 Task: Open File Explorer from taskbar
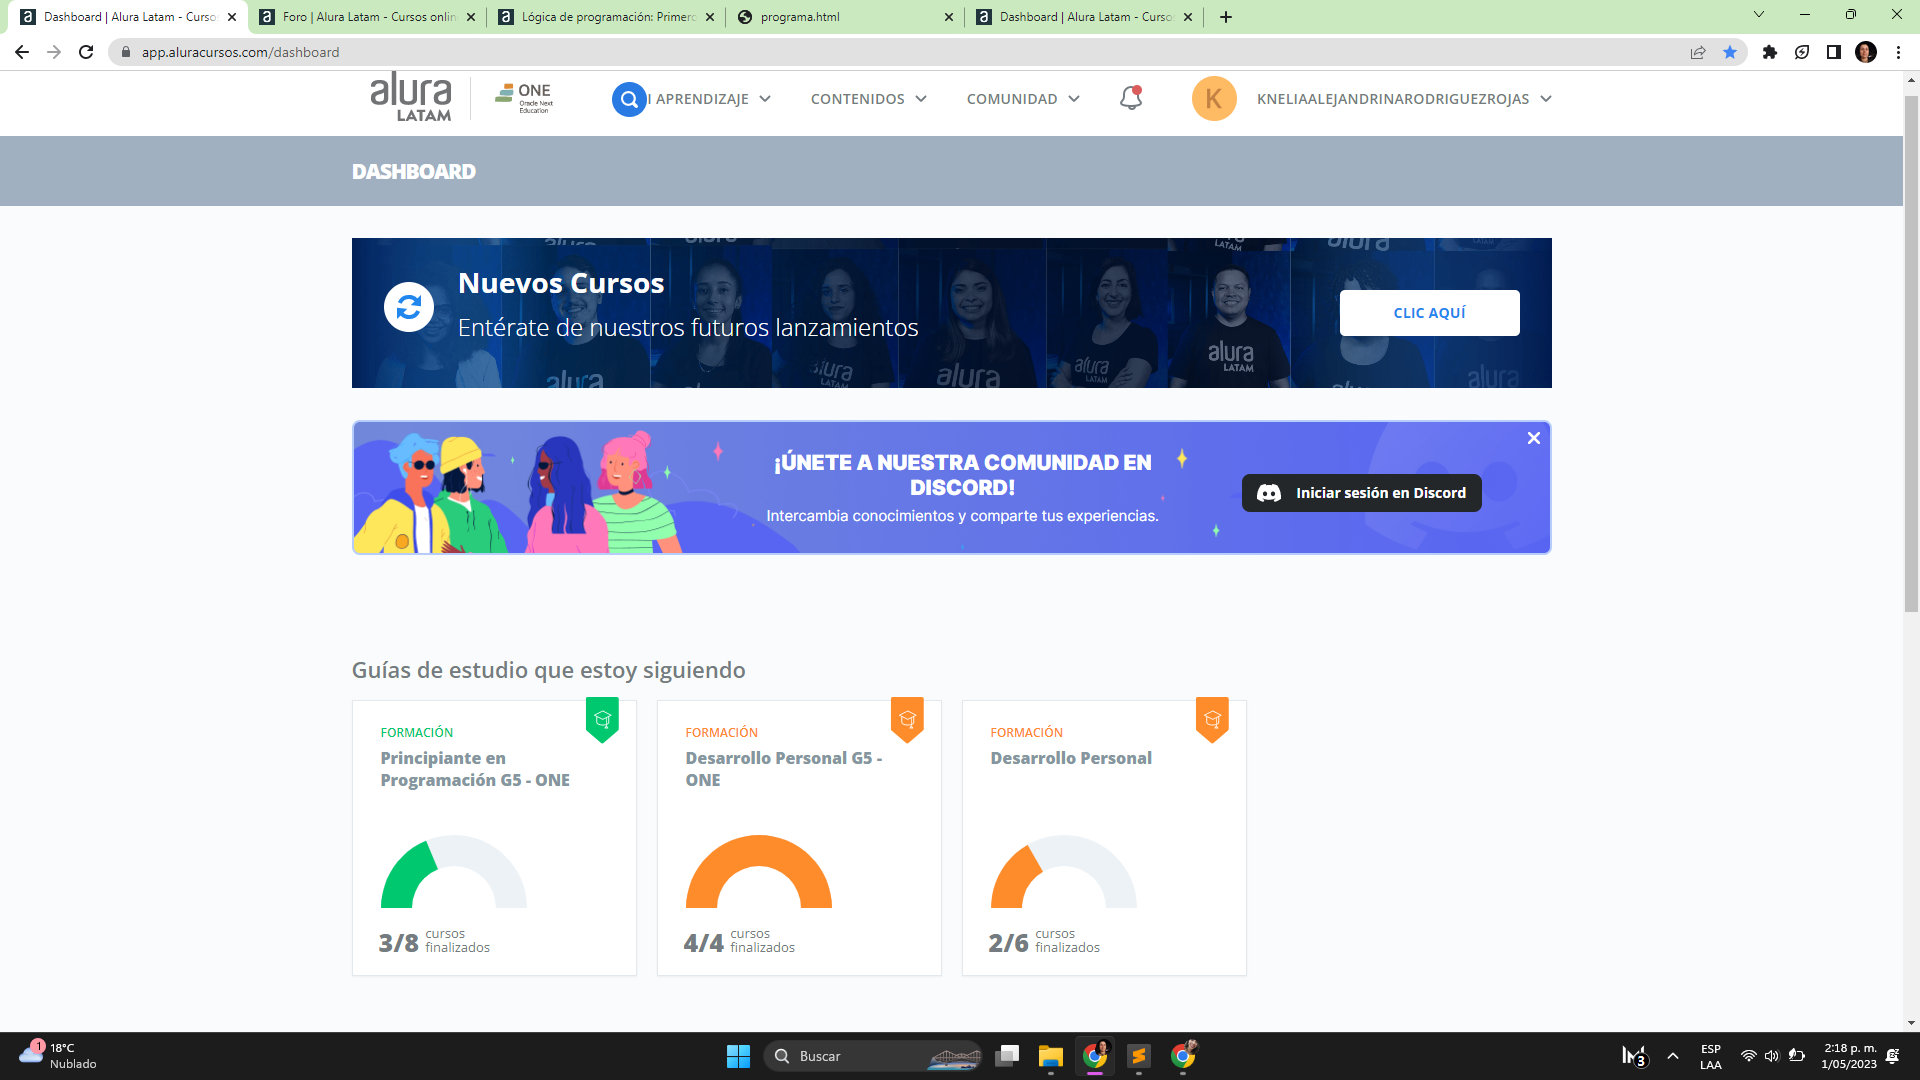pyautogui.click(x=1050, y=1056)
